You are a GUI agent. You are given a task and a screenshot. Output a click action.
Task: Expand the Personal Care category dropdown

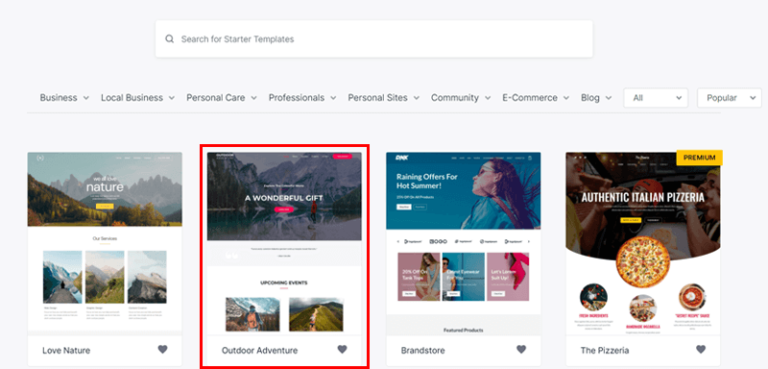click(221, 98)
